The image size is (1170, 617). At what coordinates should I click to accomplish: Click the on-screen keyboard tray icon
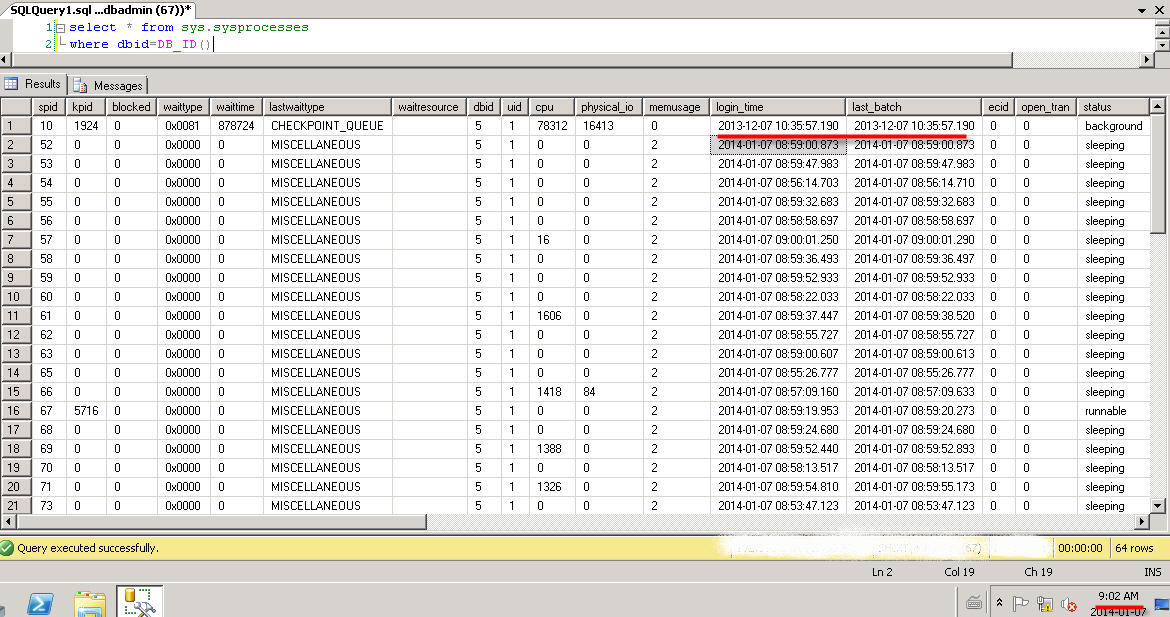974,603
